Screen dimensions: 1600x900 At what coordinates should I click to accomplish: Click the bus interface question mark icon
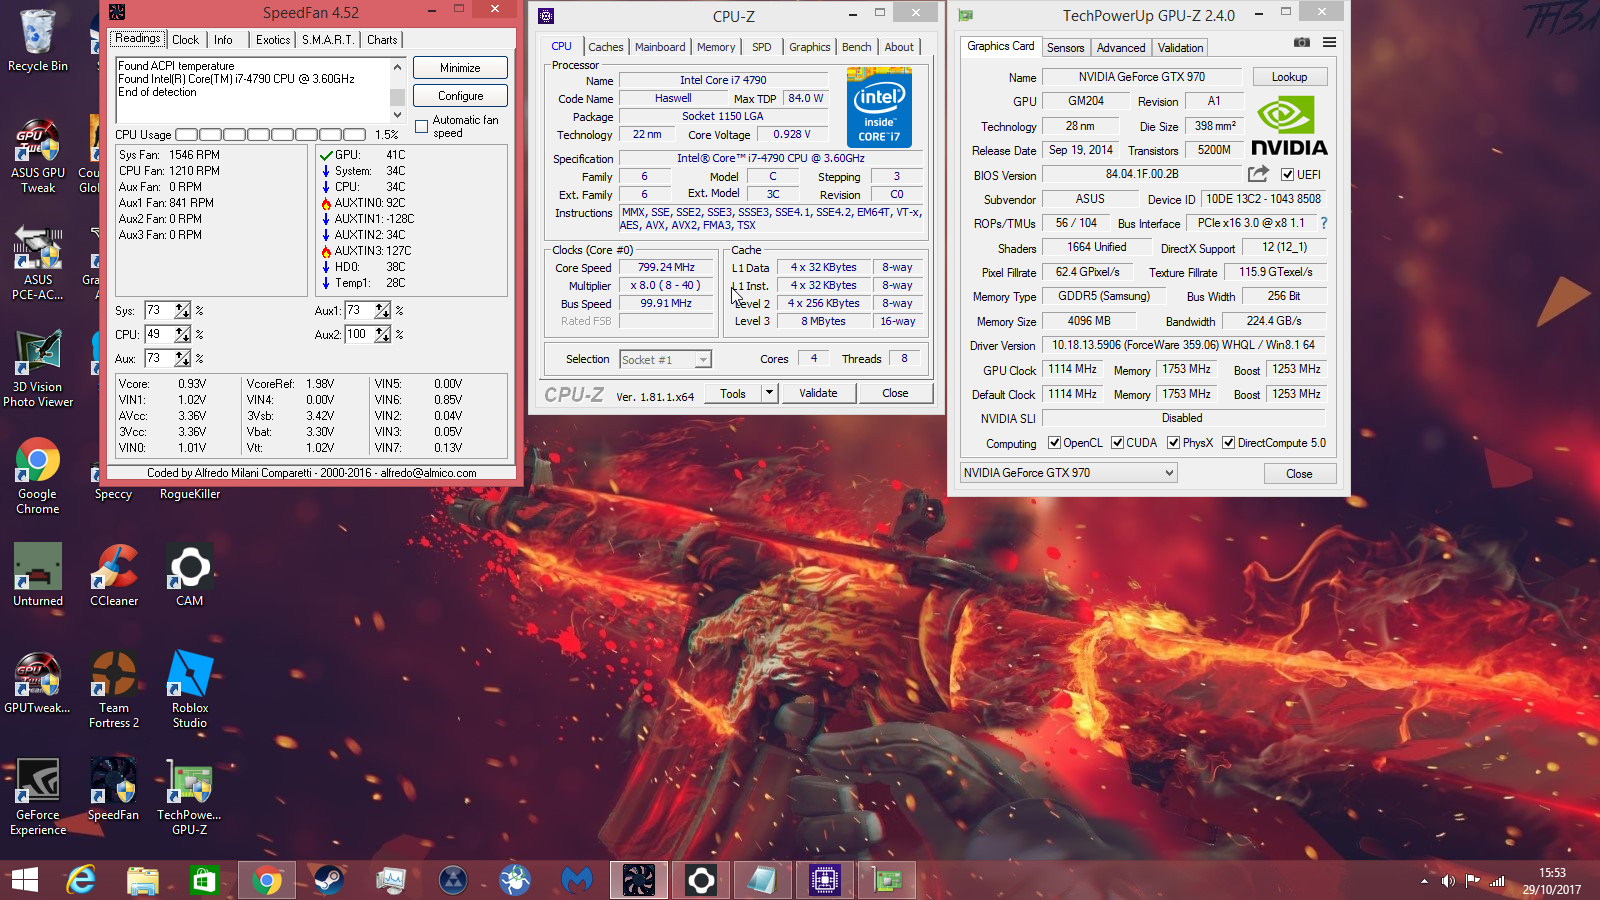[1324, 223]
